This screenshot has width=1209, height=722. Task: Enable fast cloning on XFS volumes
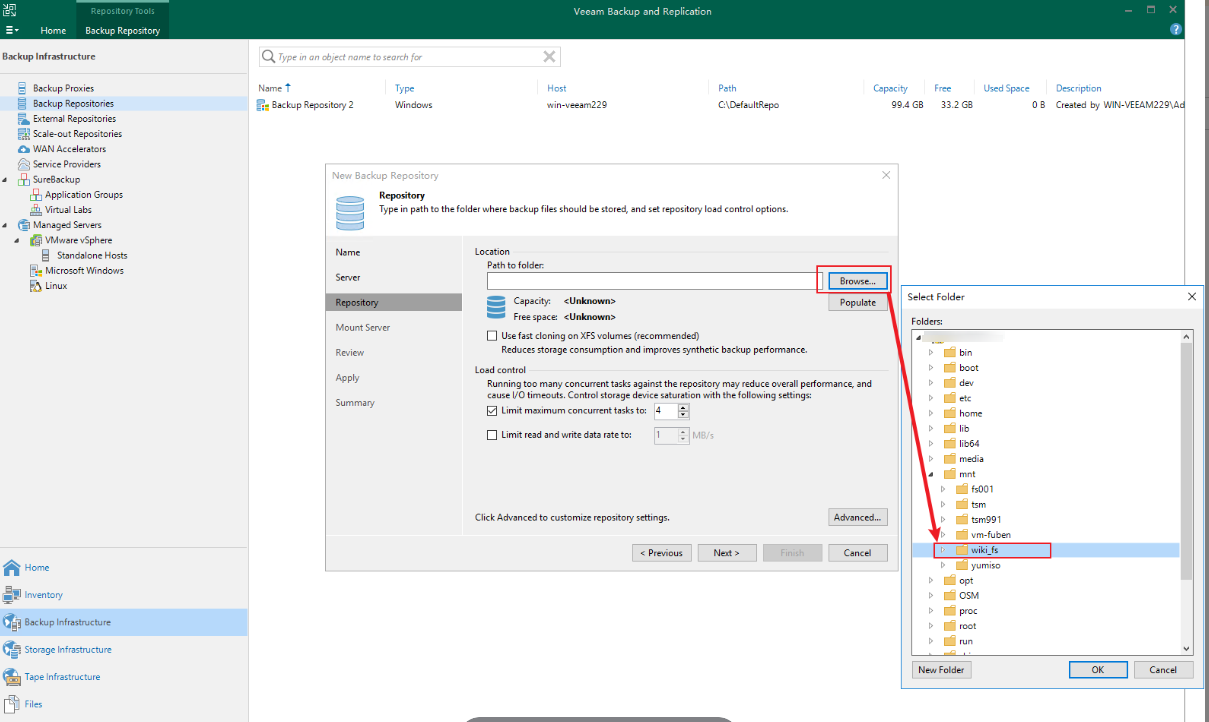tap(492, 336)
